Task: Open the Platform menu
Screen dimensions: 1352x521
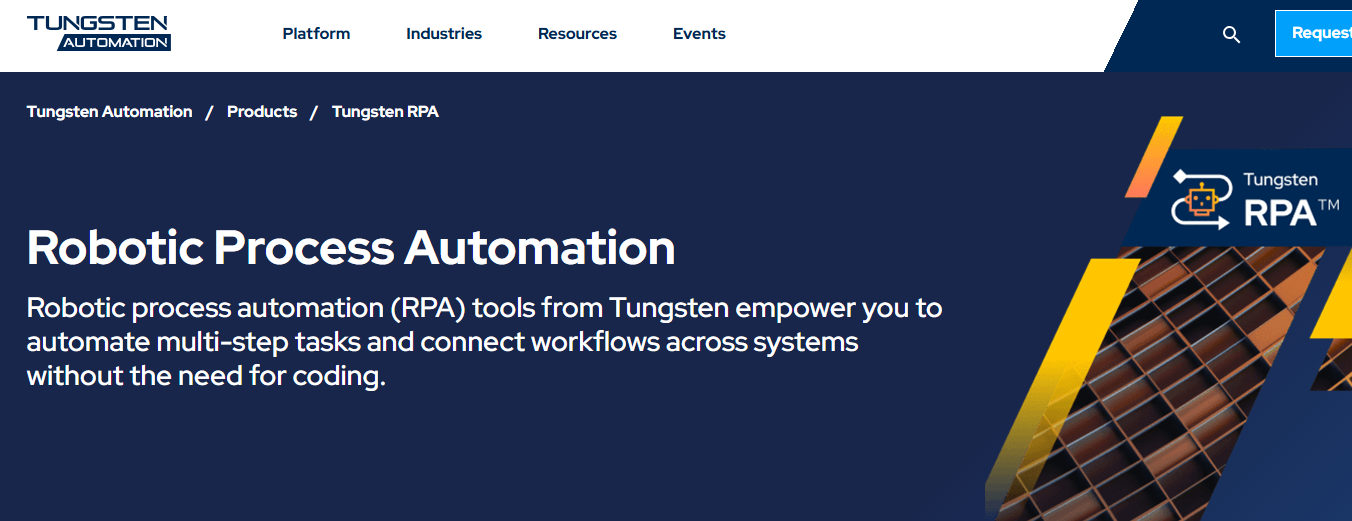Action: click(x=316, y=34)
